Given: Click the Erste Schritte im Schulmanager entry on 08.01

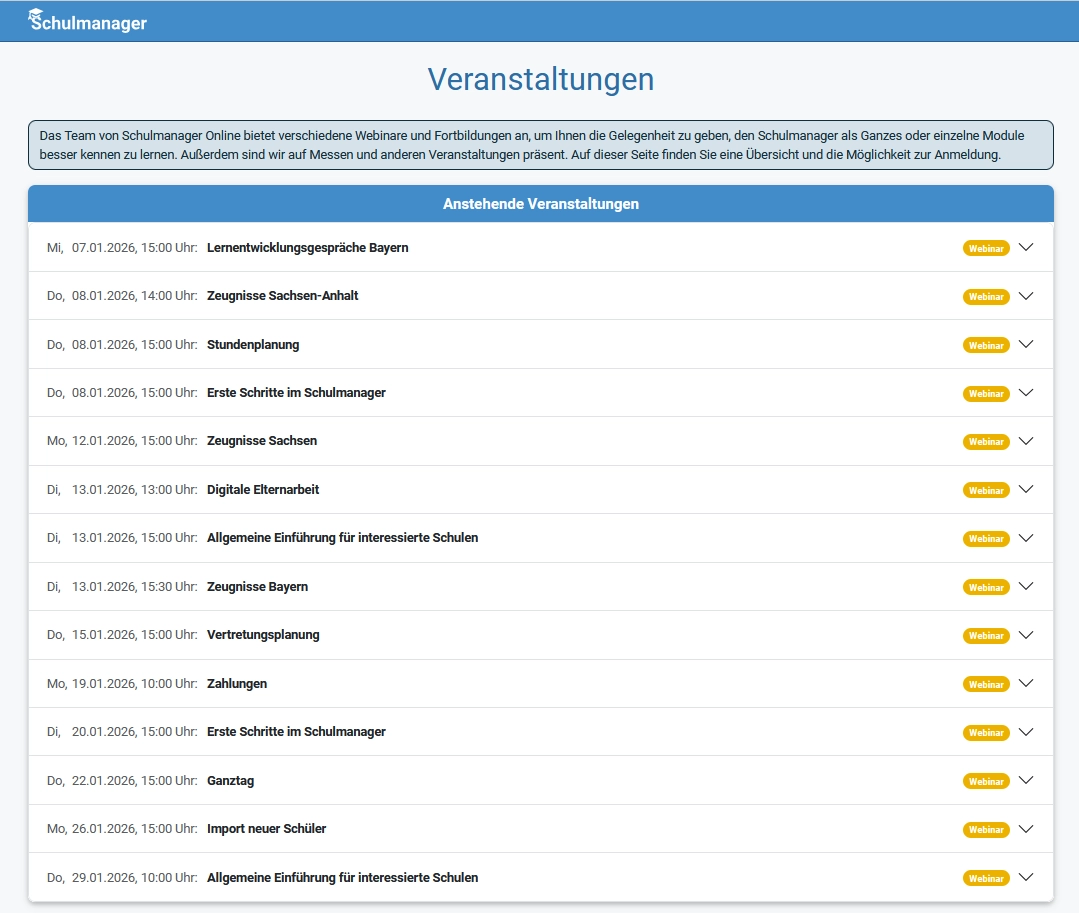Looking at the screenshot, I should pos(296,393).
